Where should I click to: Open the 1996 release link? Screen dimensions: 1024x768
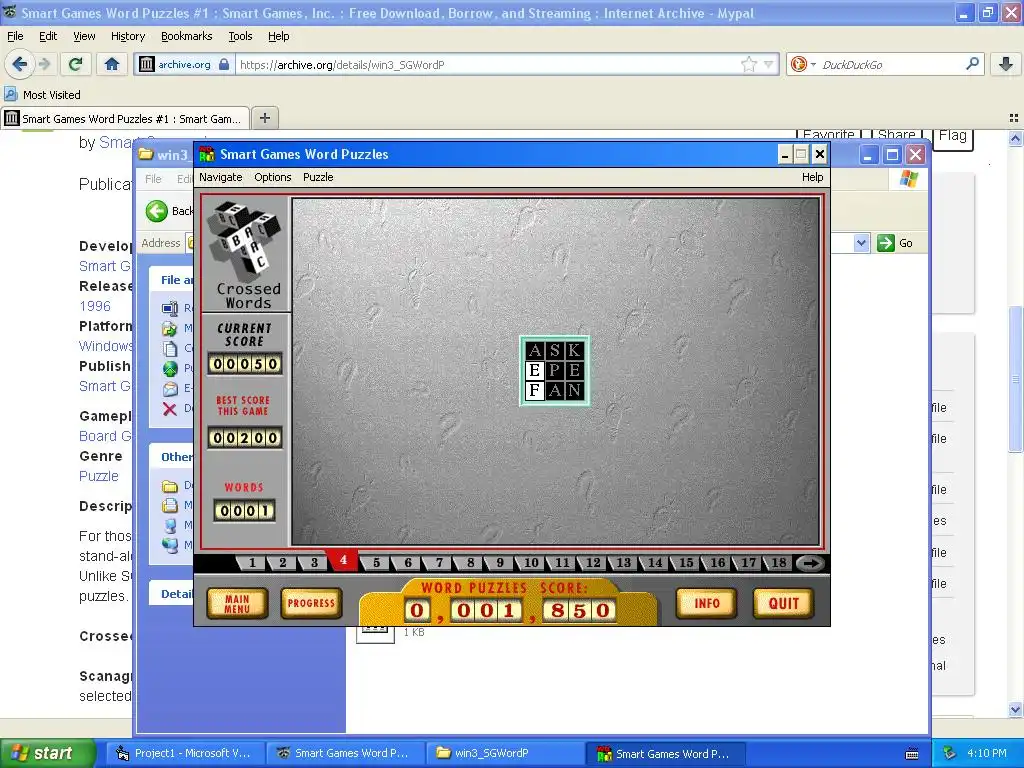[95, 306]
